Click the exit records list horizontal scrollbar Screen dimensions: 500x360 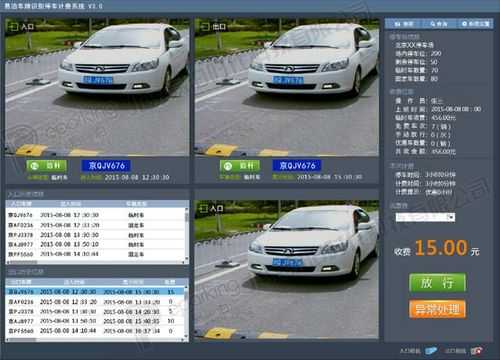click(95, 340)
